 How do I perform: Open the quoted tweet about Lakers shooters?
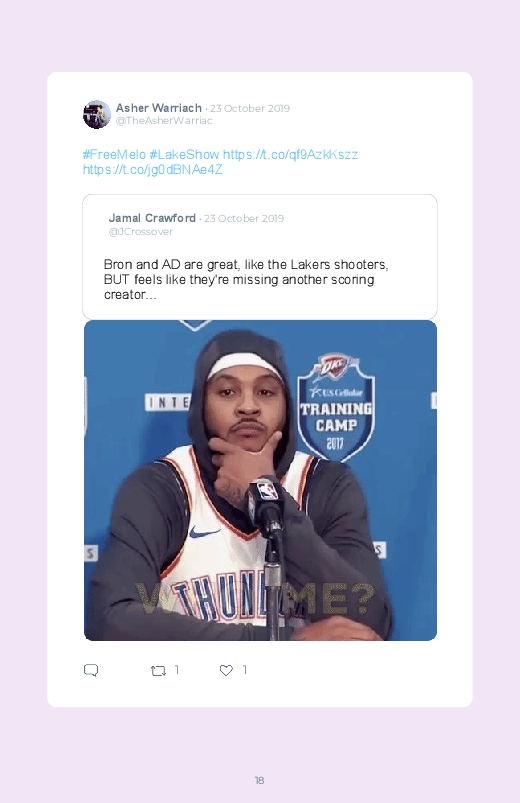[x=260, y=257]
